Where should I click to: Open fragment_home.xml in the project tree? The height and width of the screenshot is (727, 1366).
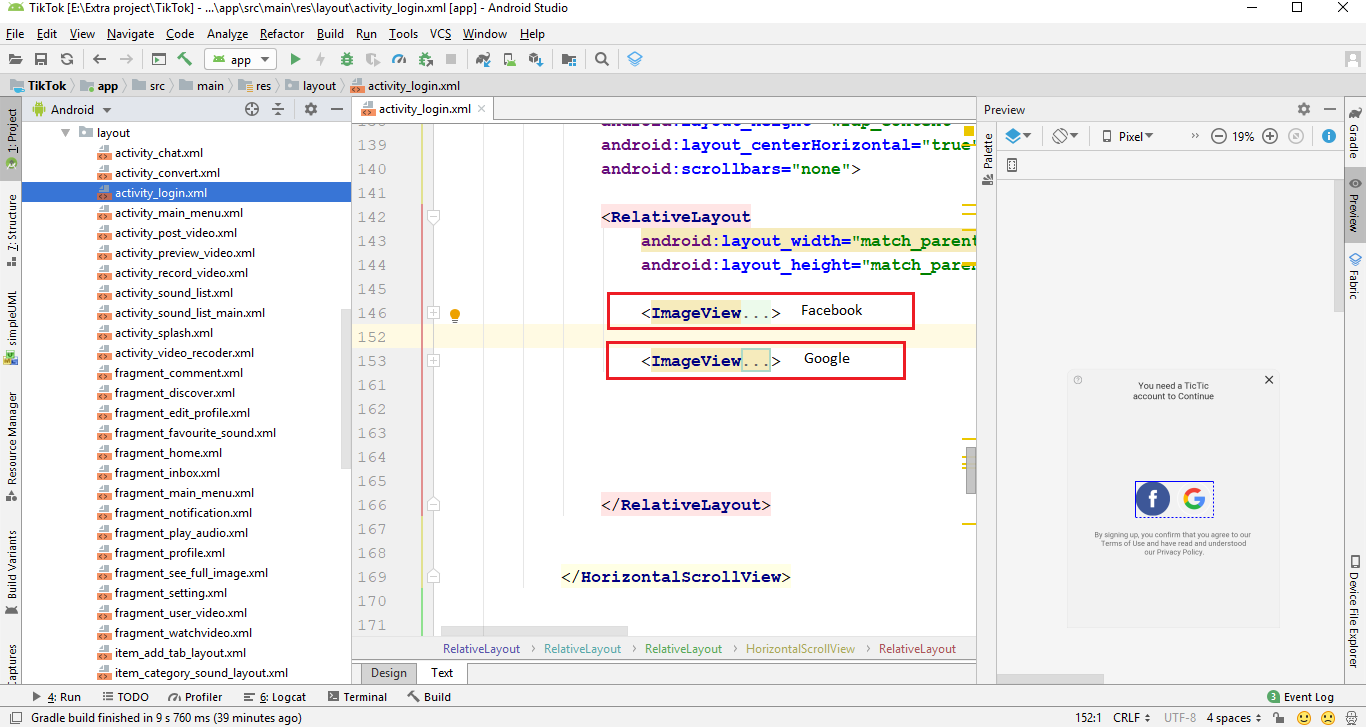point(168,453)
